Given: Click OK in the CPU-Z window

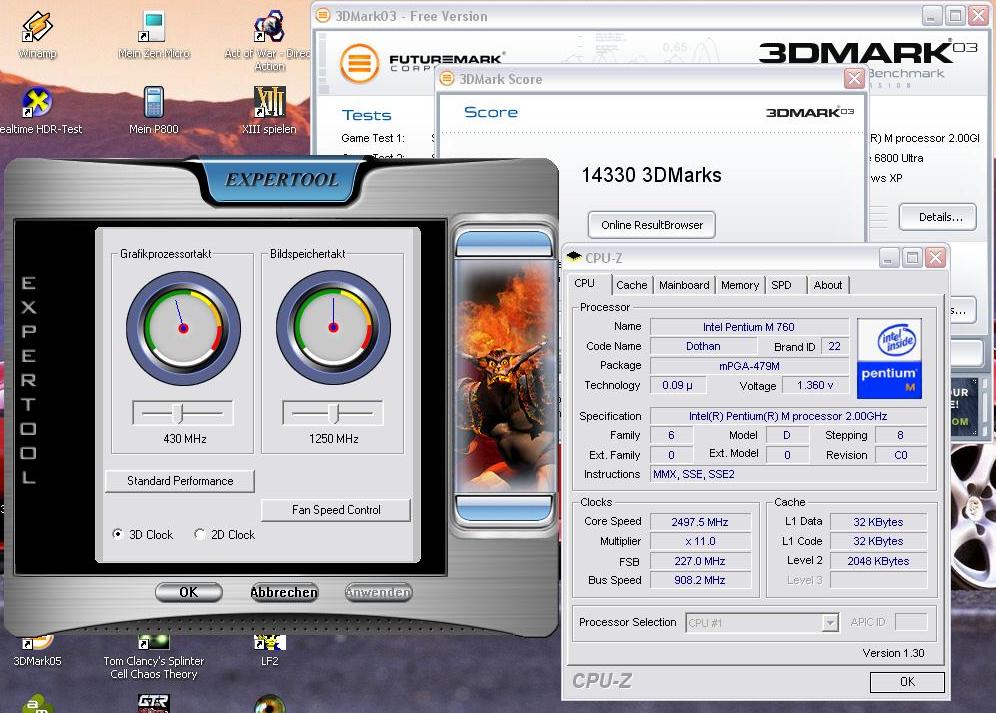Looking at the screenshot, I should (907, 682).
